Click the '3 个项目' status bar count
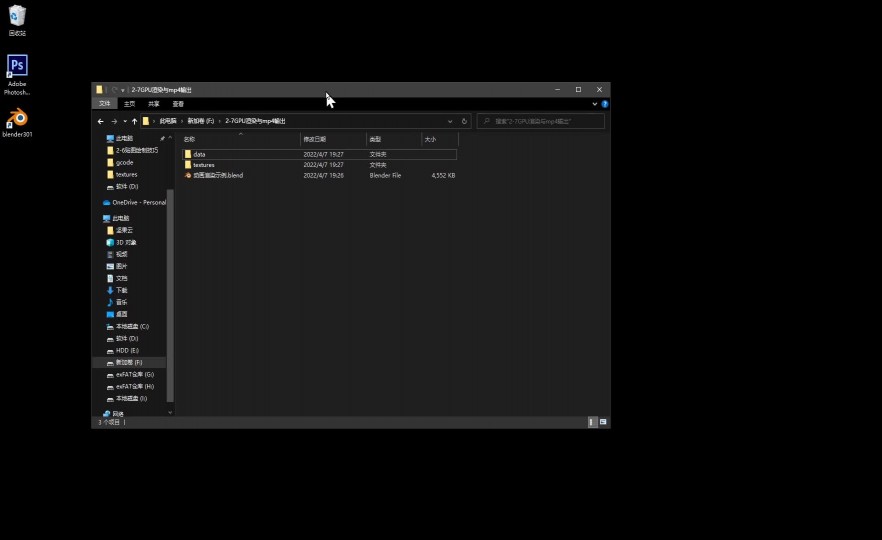Viewport: 882px width, 540px height. [109, 422]
